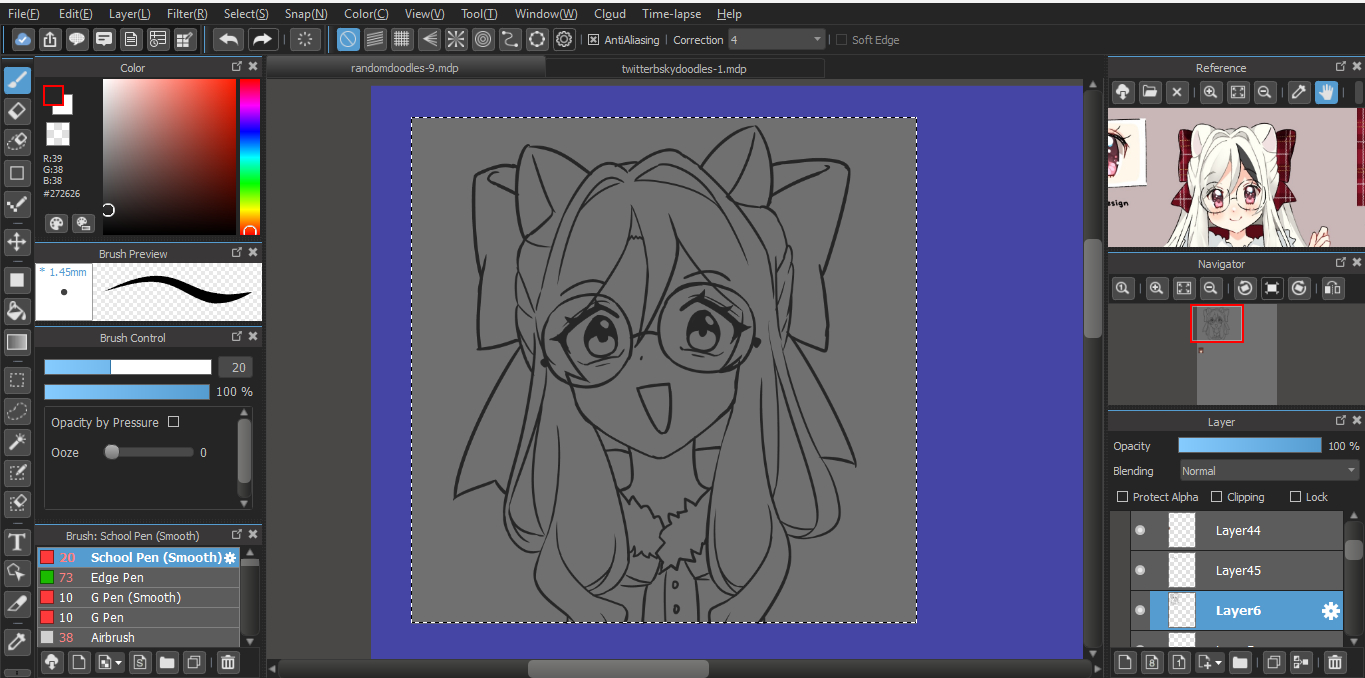The height and width of the screenshot is (678, 1365).
Task: Open the Blending mode dropdown
Action: pyautogui.click(x=1269, y=471)
